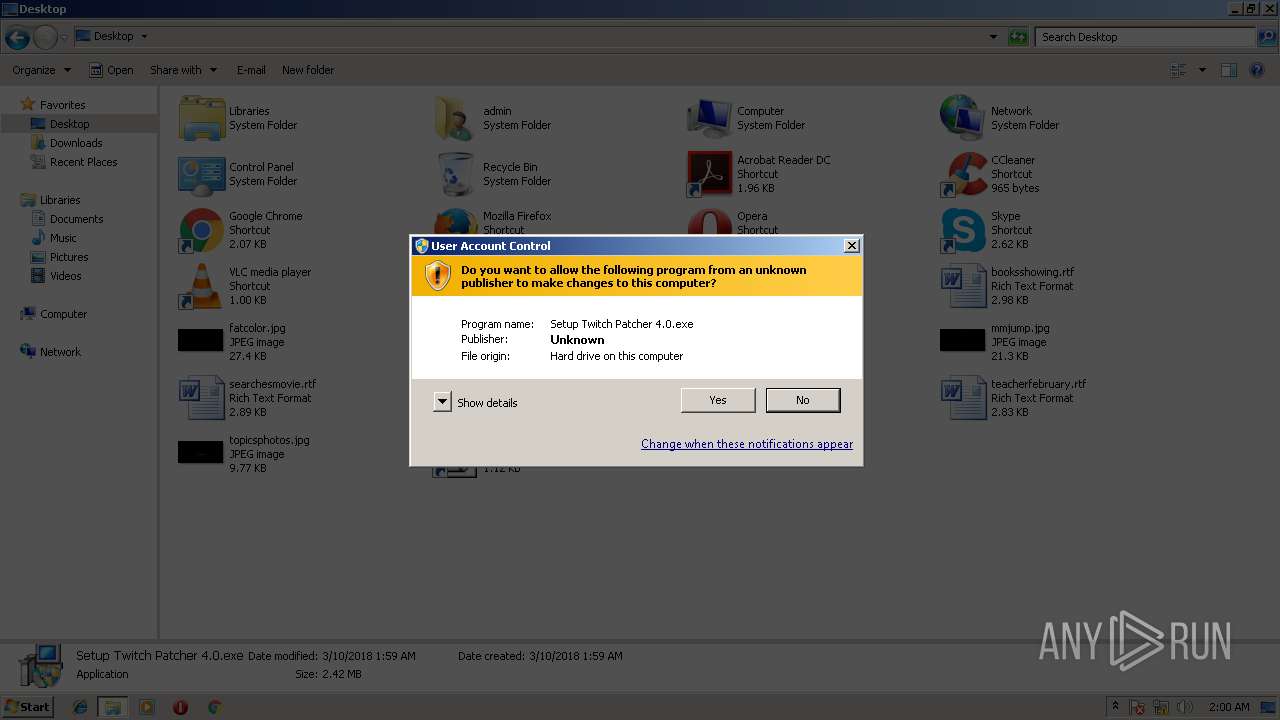This screenshot has height=720, width=1280.
Task: Open the Libraries system folder icon
Action: 202,118
